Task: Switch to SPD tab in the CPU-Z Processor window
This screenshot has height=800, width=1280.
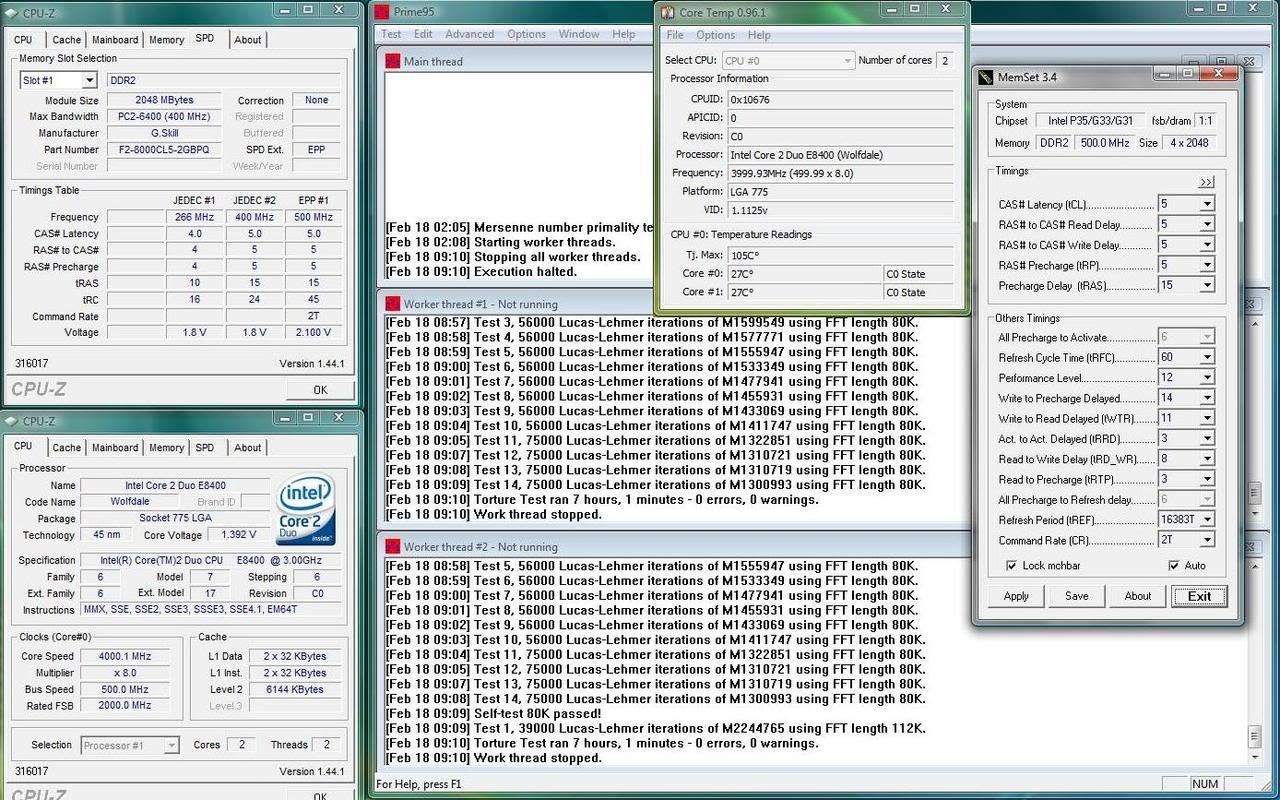Action: pos(205,448)
